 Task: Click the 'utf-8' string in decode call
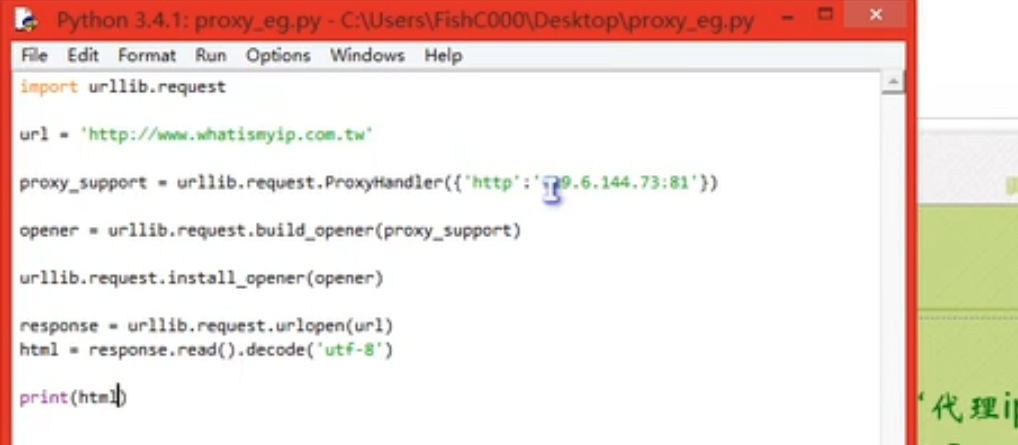point(349,350)
